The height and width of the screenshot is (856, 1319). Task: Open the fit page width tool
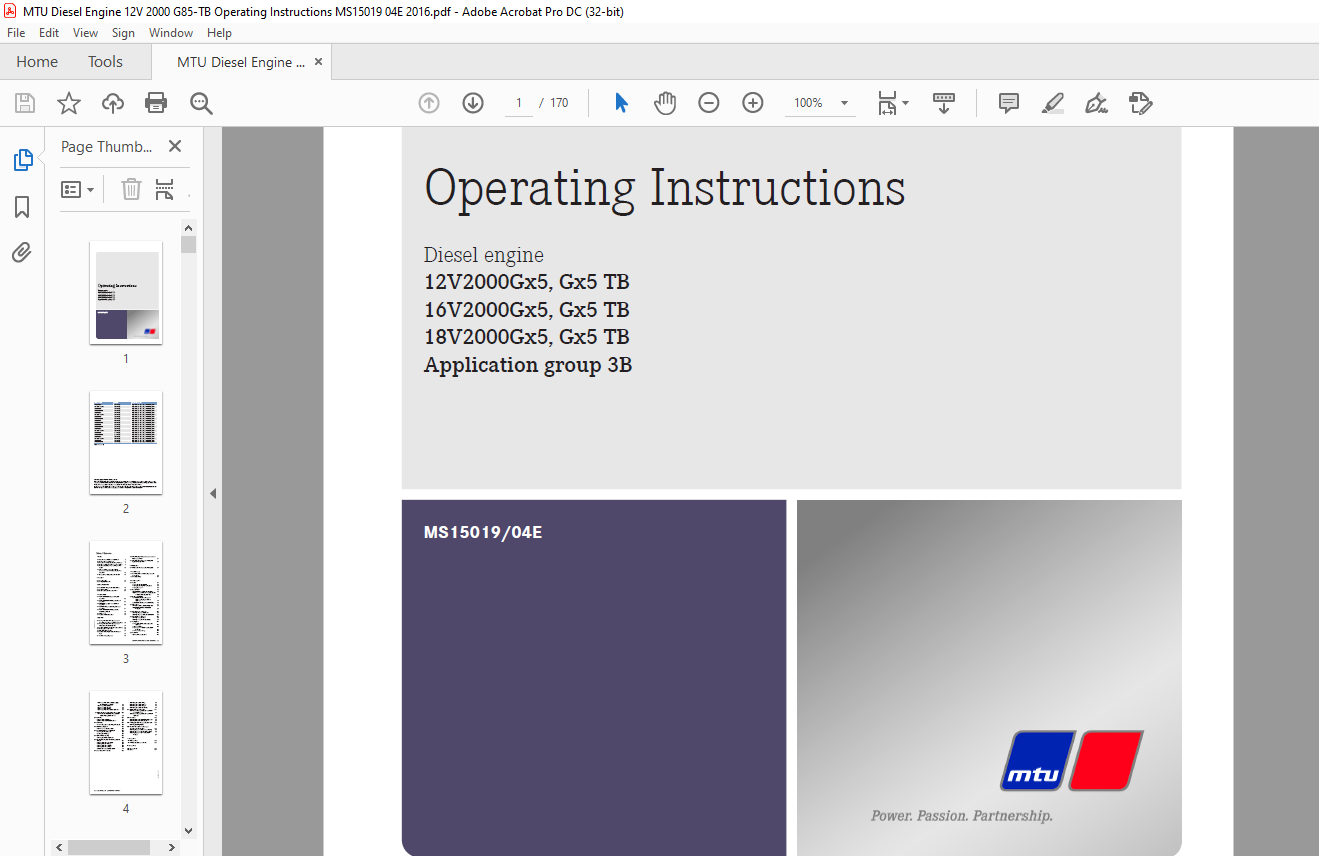click(x=886, y=103)
